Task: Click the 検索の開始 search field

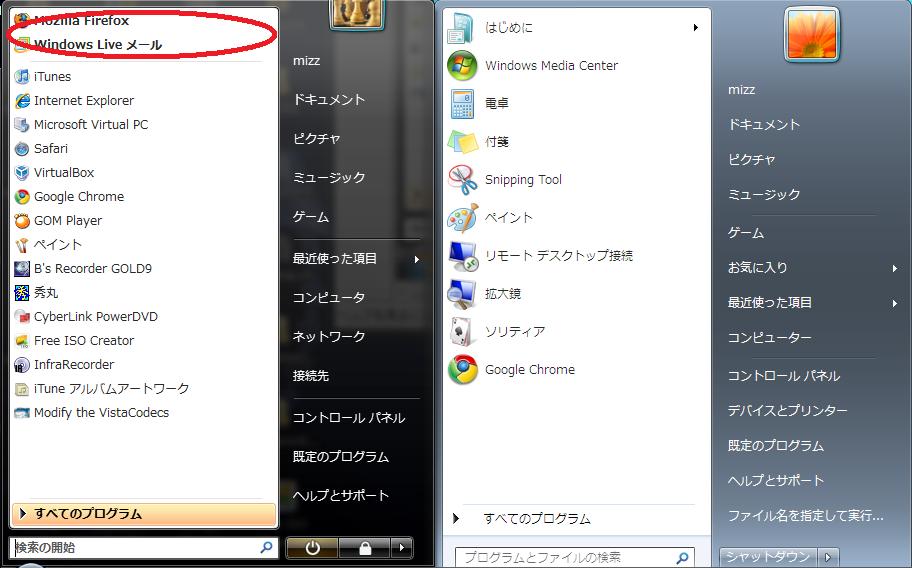Action: 143,548
